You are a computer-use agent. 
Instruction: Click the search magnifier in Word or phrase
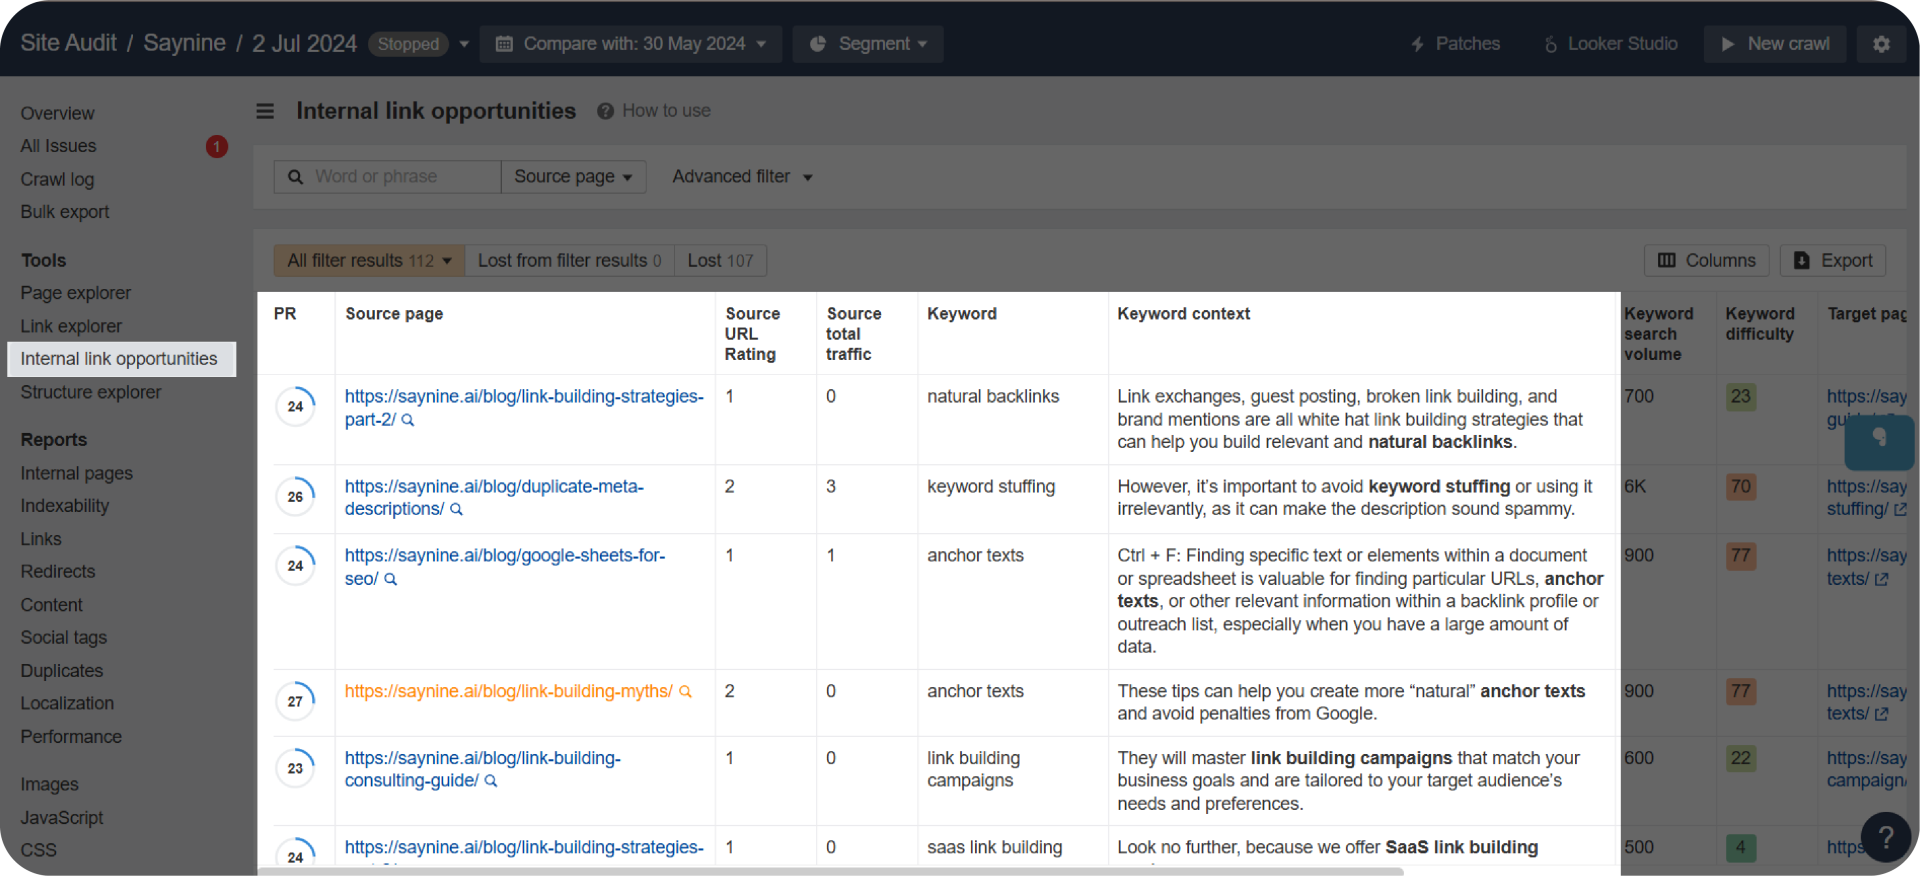pos(295,177)
